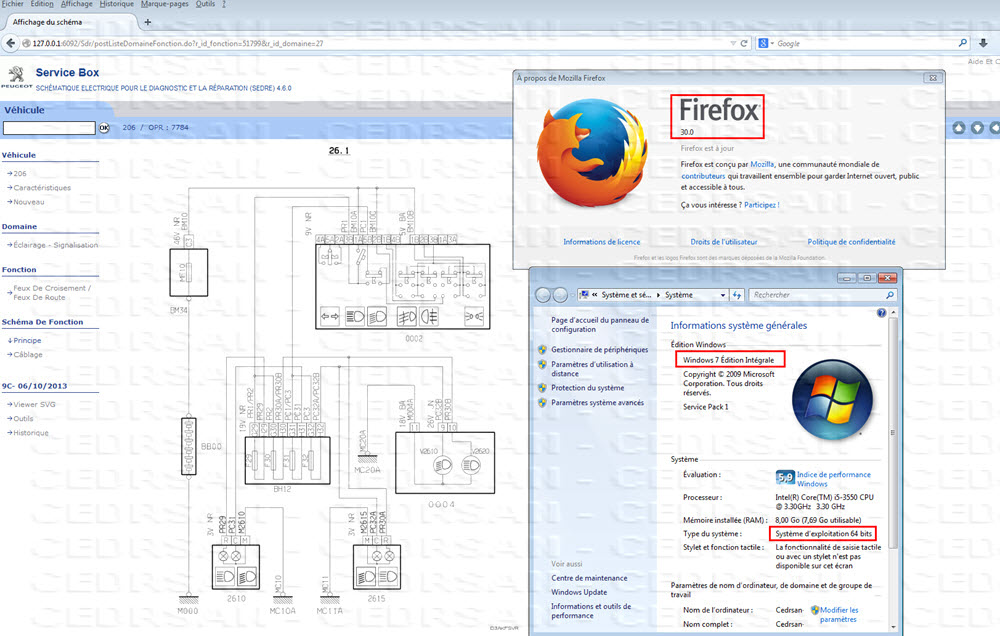Open the URL bar history dropdown arrow
Viewport: 1000px width, 636px height.
click(x=733, y=43)
